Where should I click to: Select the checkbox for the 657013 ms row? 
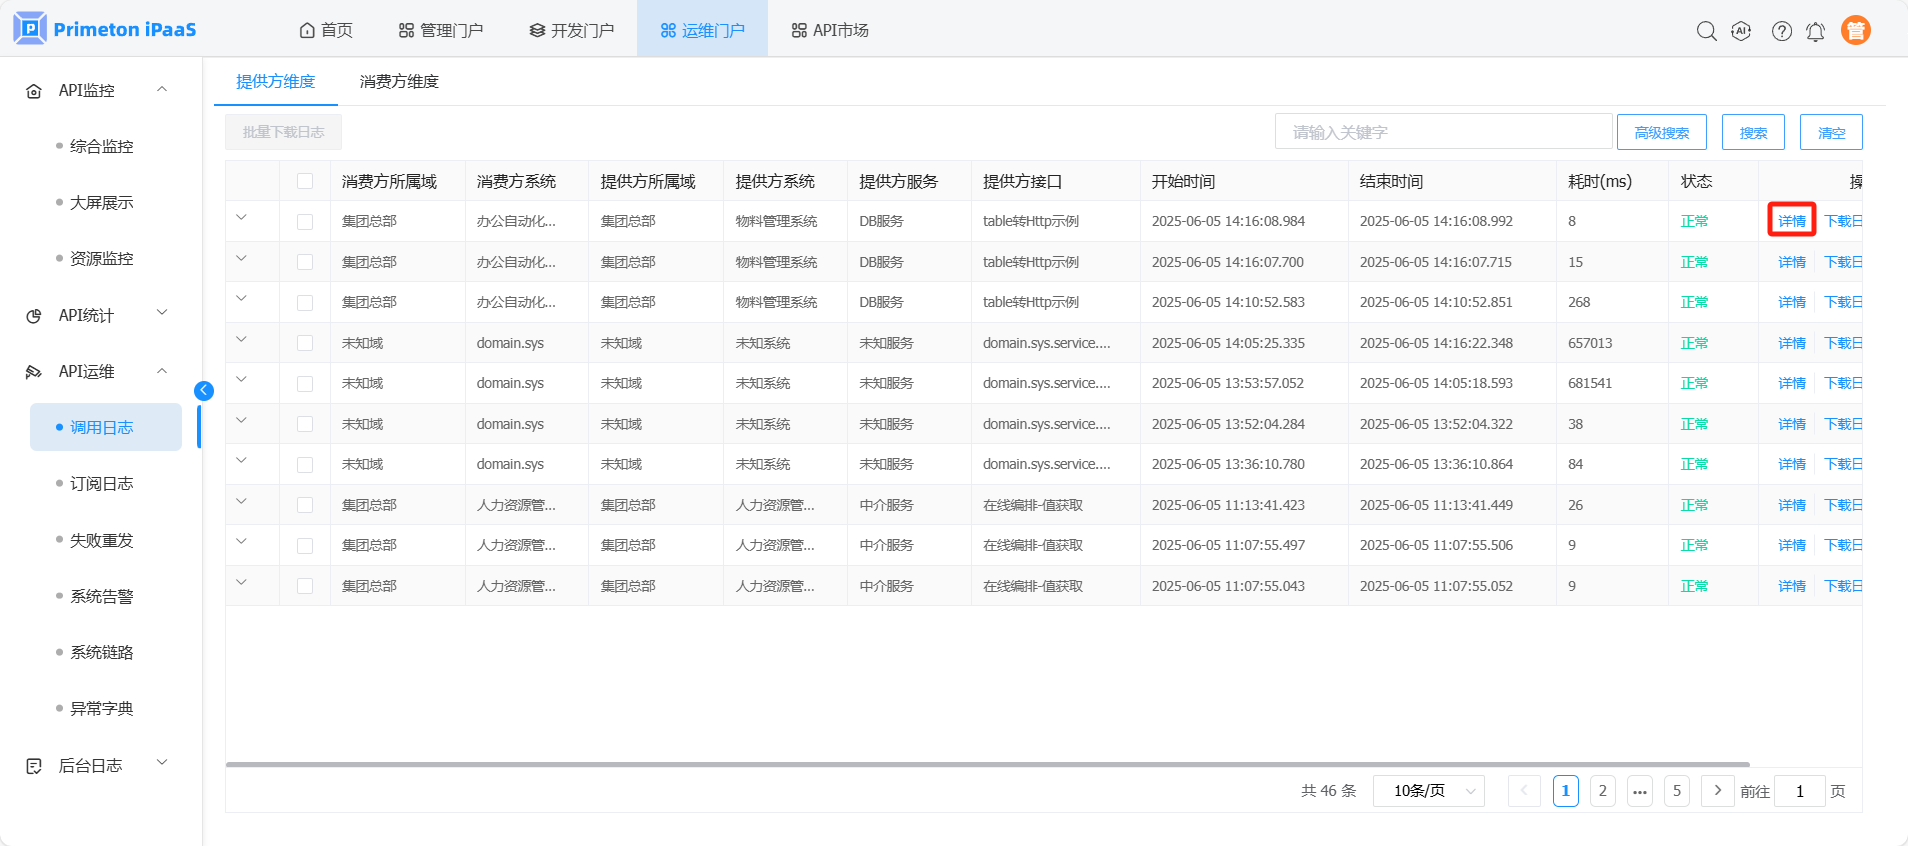(305, 343)
